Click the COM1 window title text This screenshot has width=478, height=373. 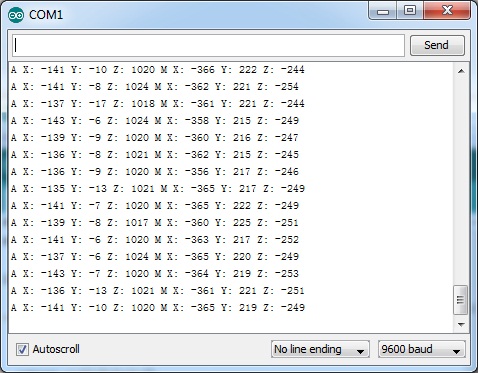point(46,15)
